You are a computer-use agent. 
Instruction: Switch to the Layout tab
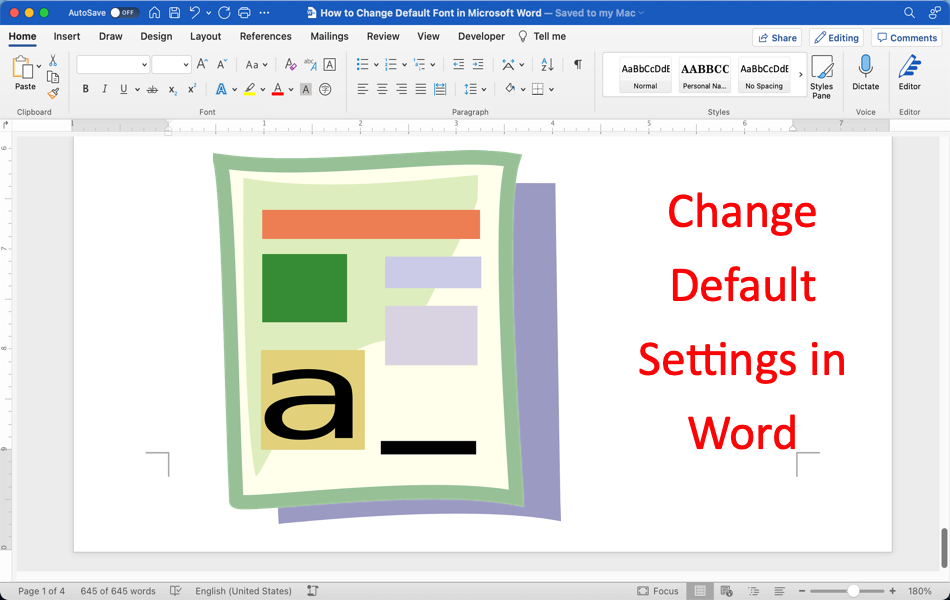pos(205,36)
